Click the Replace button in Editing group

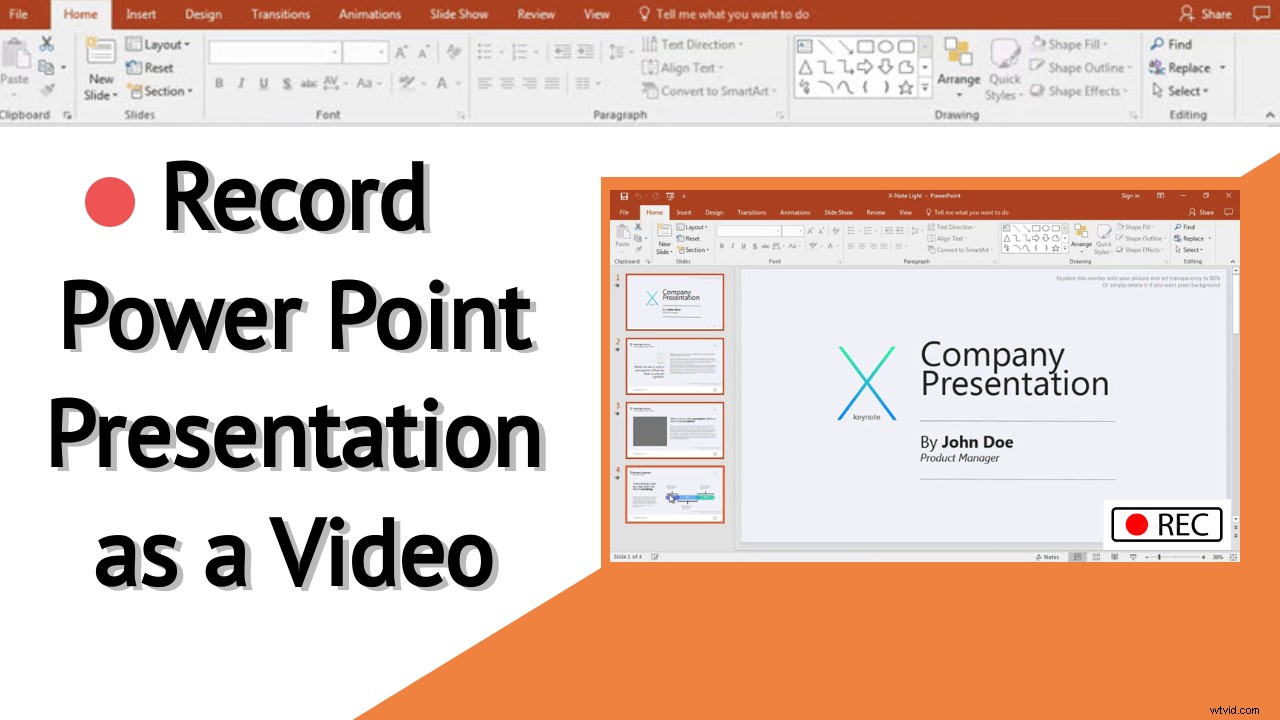click(1187, 68)
